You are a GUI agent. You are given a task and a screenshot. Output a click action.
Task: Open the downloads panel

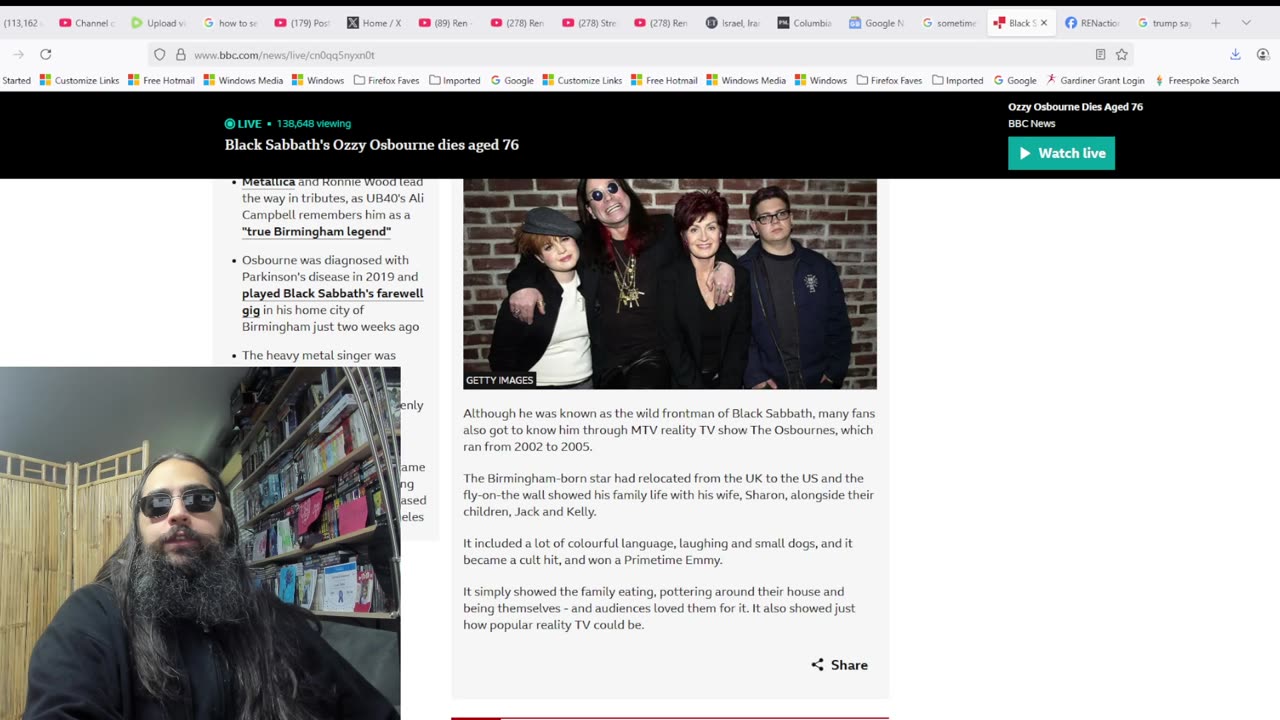tap(1235, 54)
